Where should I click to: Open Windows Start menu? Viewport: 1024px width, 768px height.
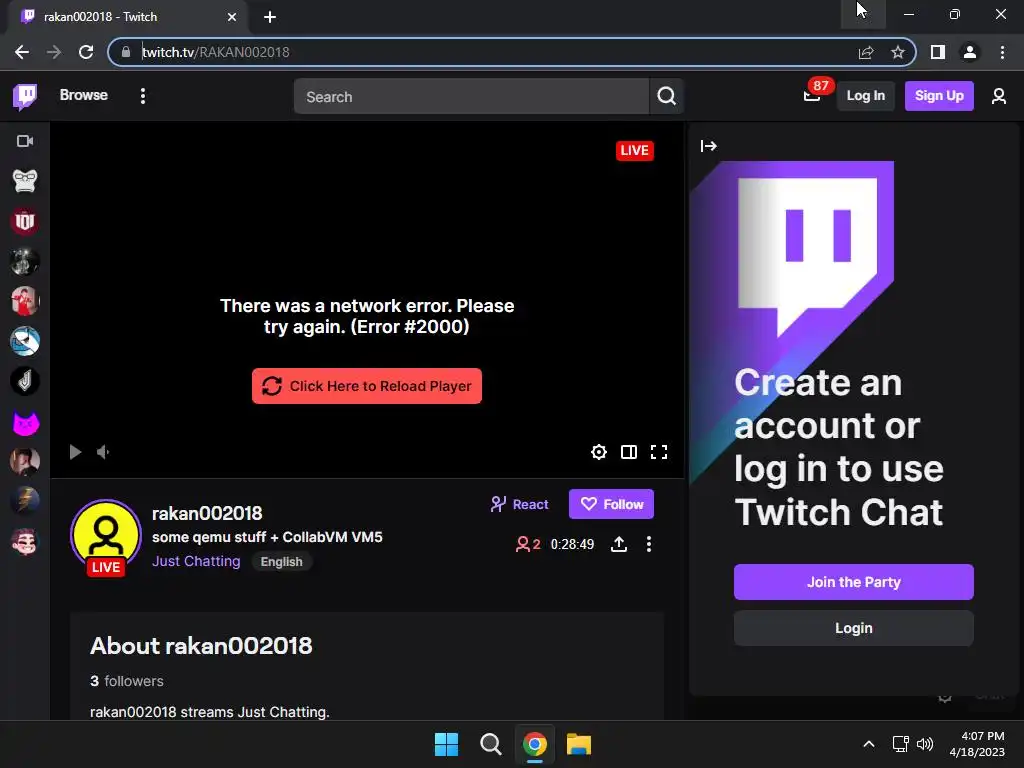(x=447, y=744)
